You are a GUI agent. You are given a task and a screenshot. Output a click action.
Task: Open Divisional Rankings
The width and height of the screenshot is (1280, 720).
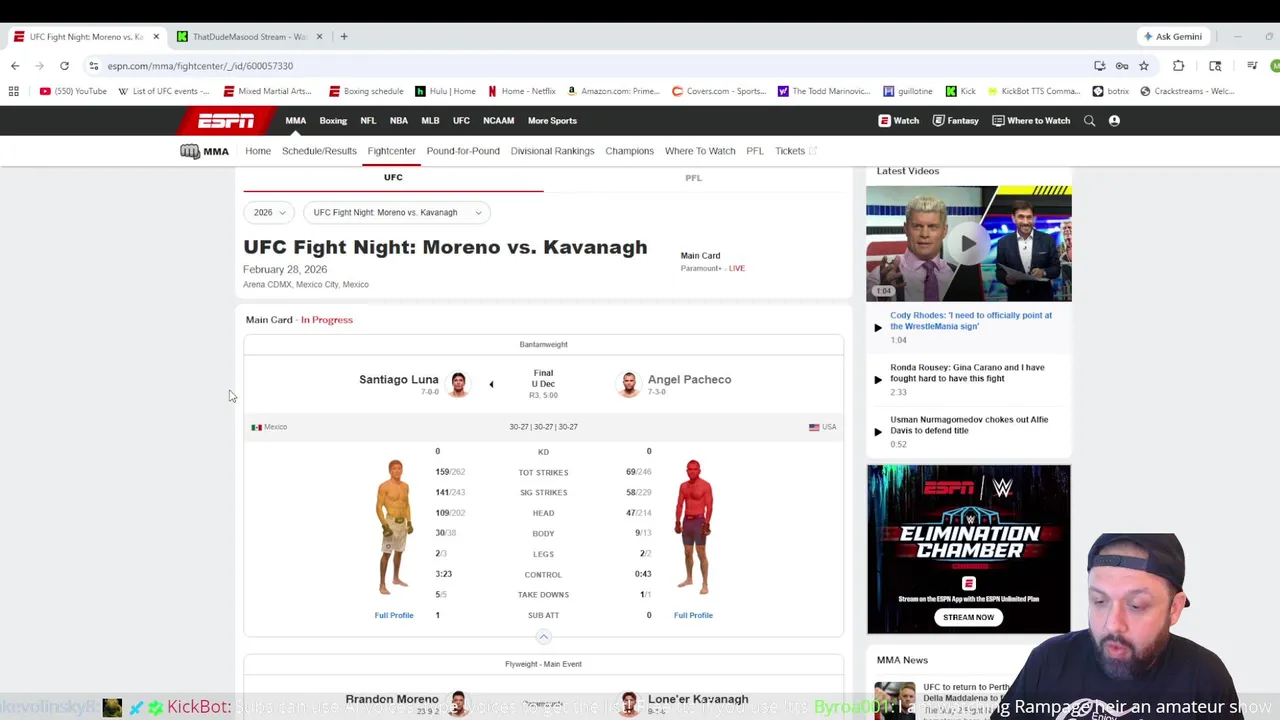552,151
